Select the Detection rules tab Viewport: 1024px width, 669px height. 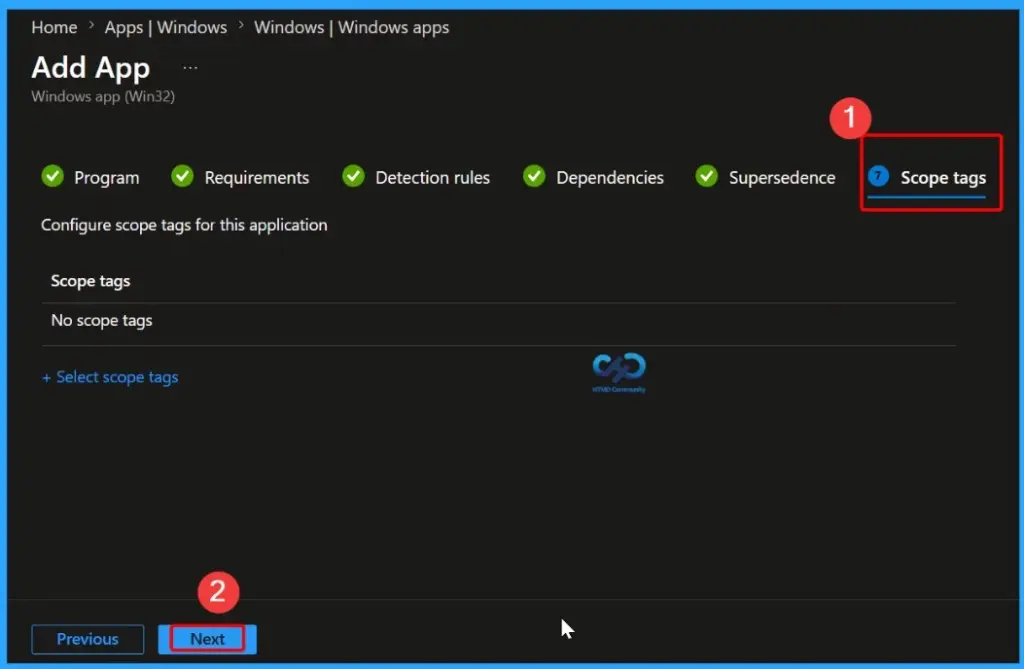point(415,177)
